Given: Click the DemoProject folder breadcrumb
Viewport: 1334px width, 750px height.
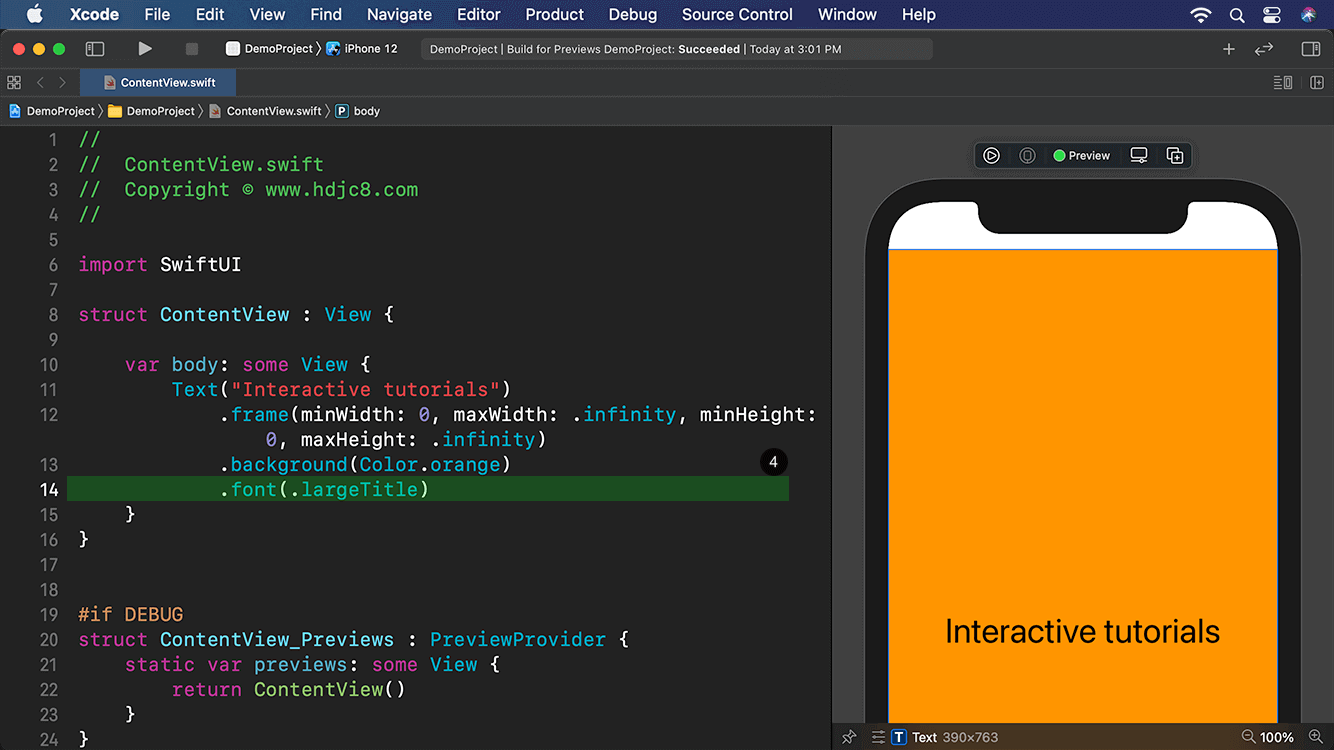Looking at the screenshot, I should tap(151, 111).
